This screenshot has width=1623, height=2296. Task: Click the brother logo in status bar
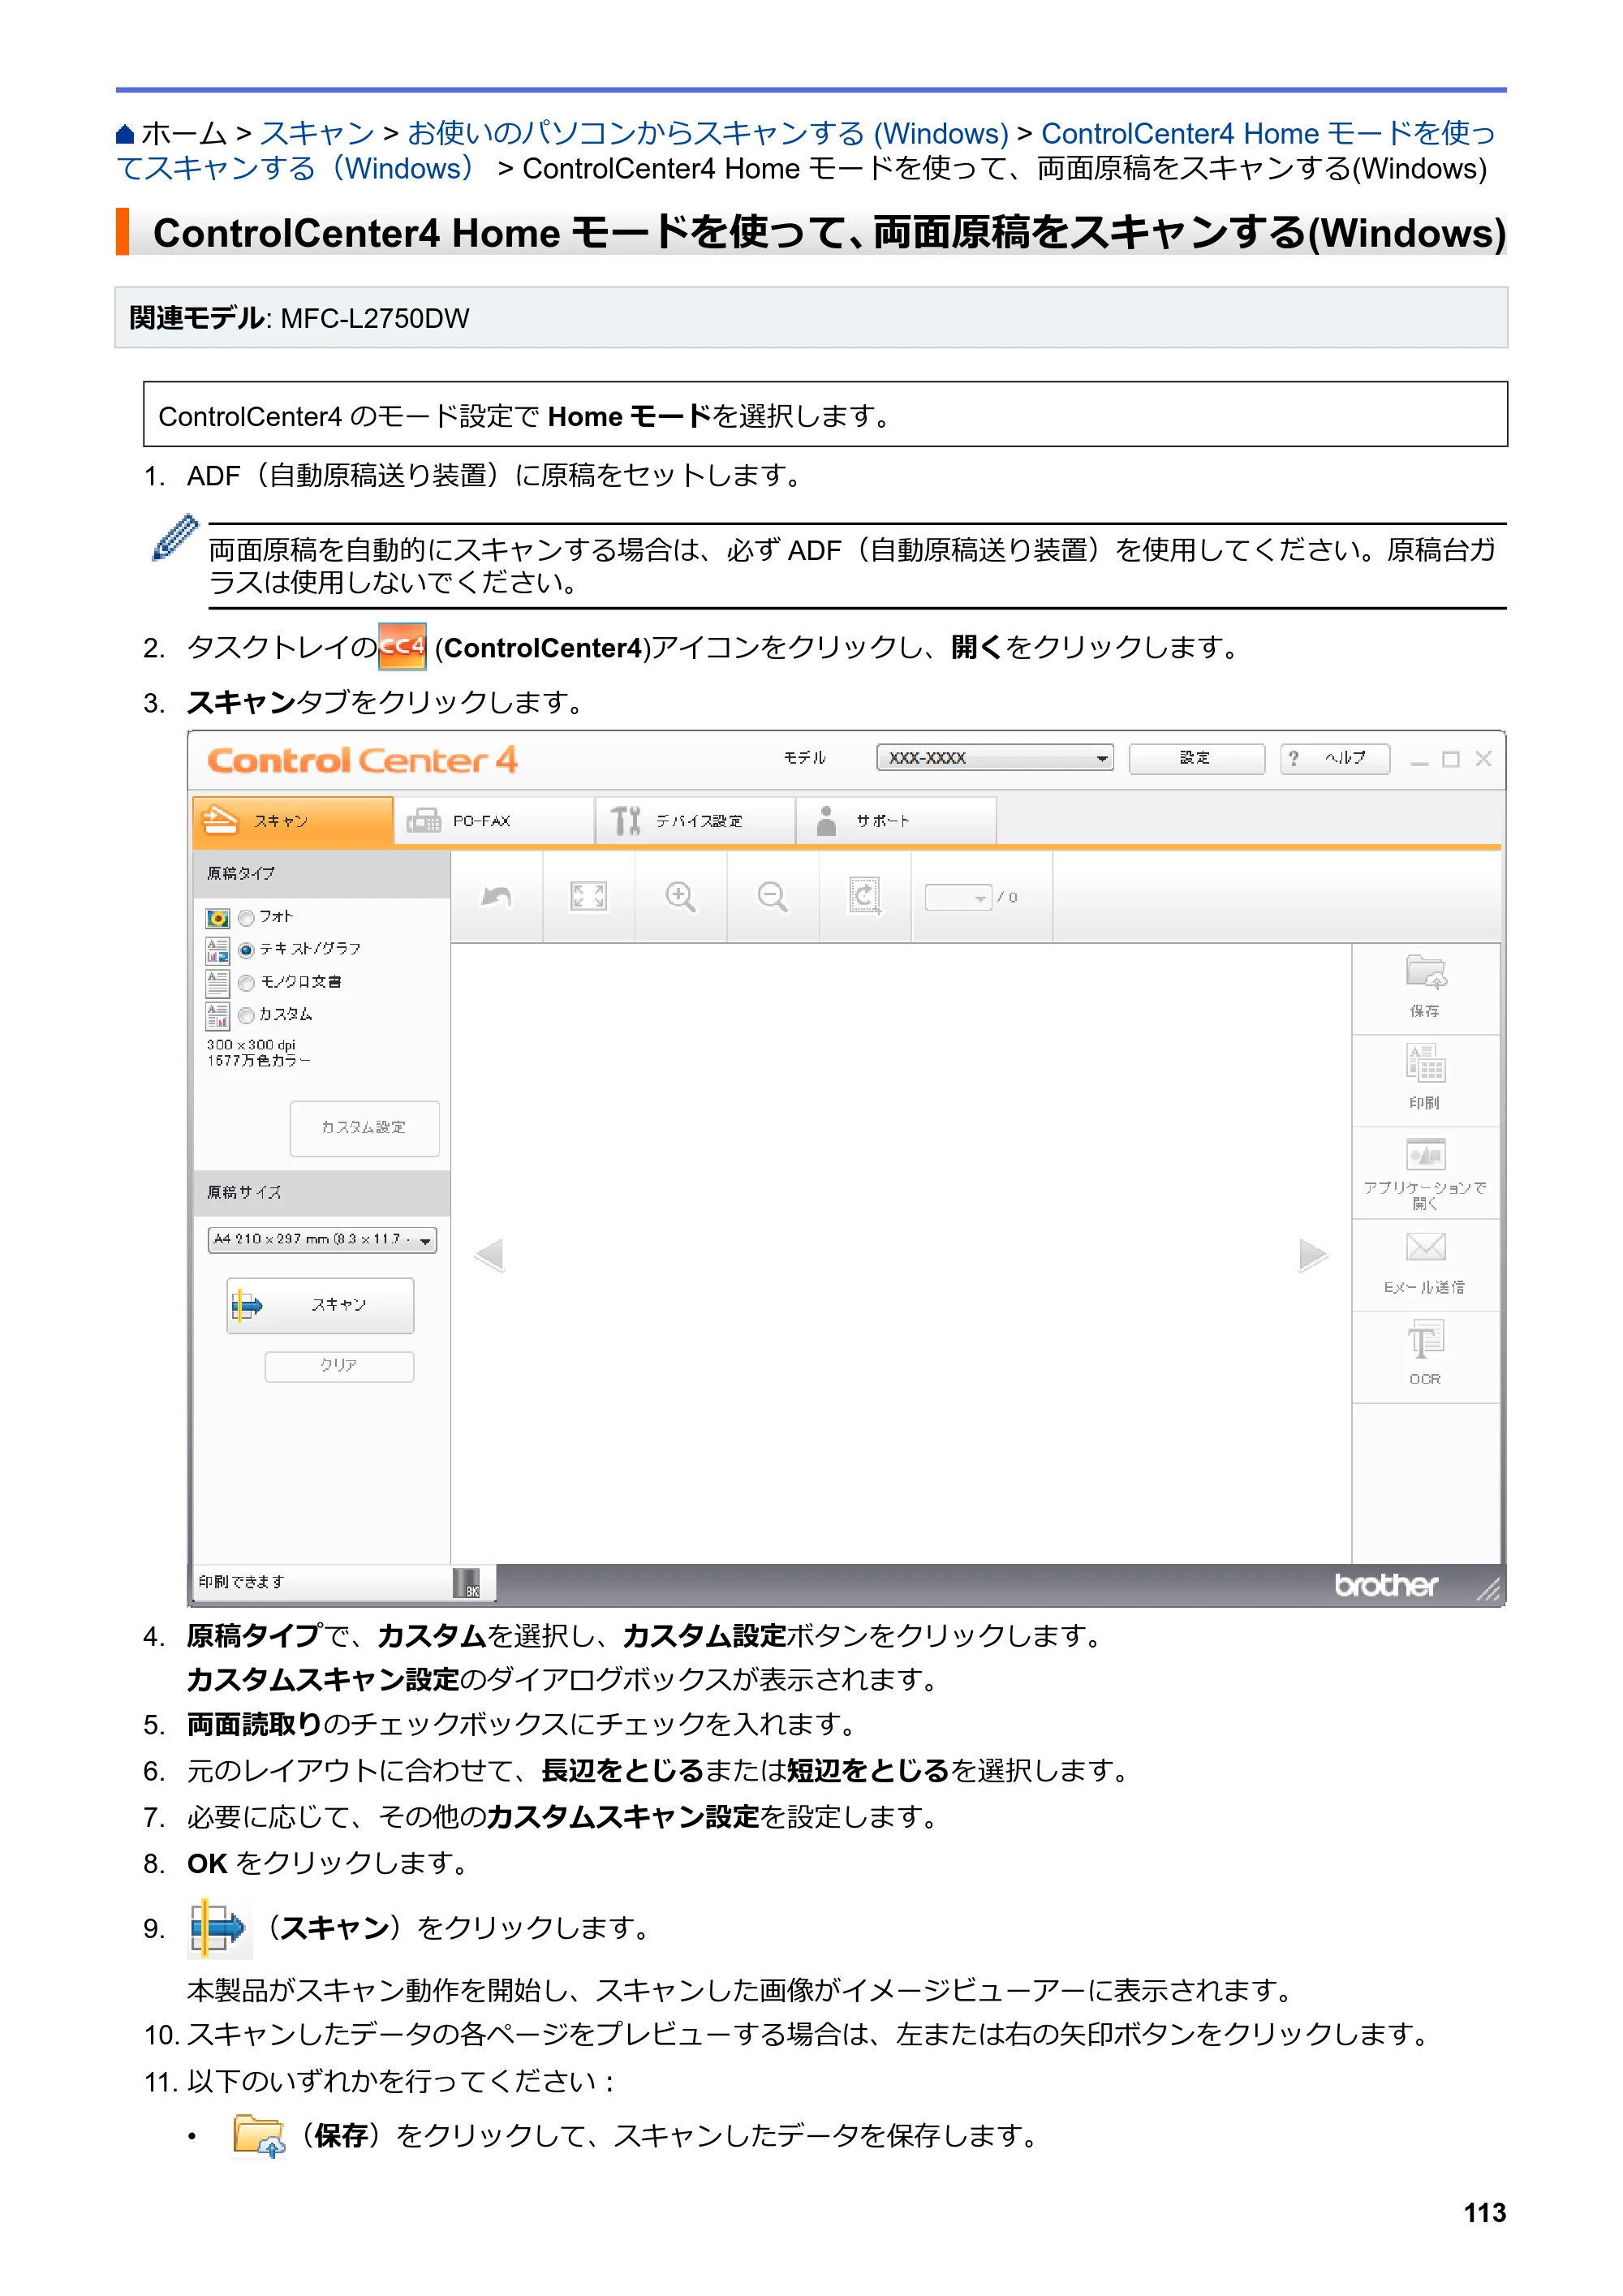click(x=1385, y=1585)
